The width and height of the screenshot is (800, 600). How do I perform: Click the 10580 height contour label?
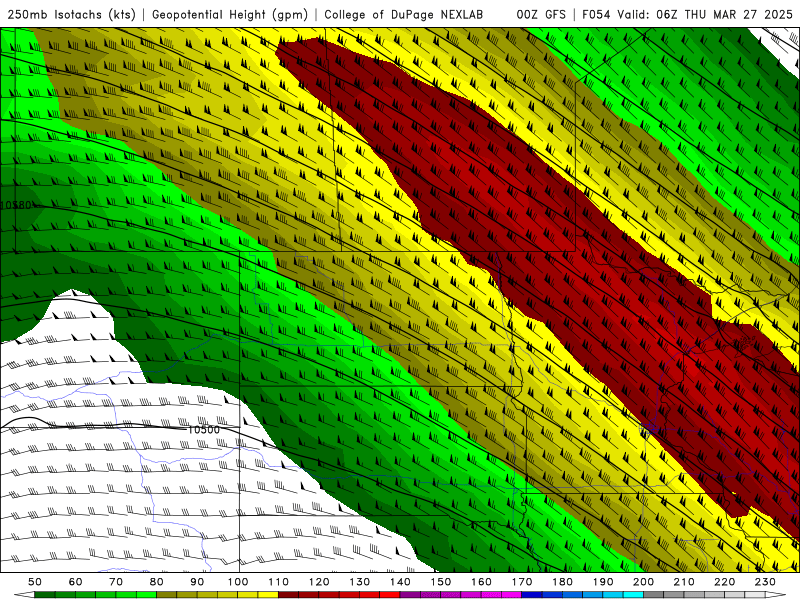coord(16,205)
